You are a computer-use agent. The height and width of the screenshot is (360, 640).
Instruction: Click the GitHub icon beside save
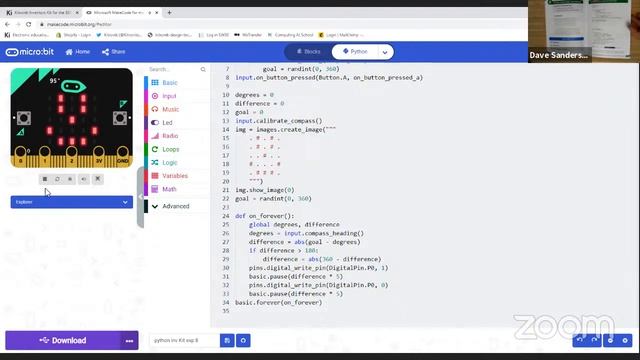coord(243,340)
